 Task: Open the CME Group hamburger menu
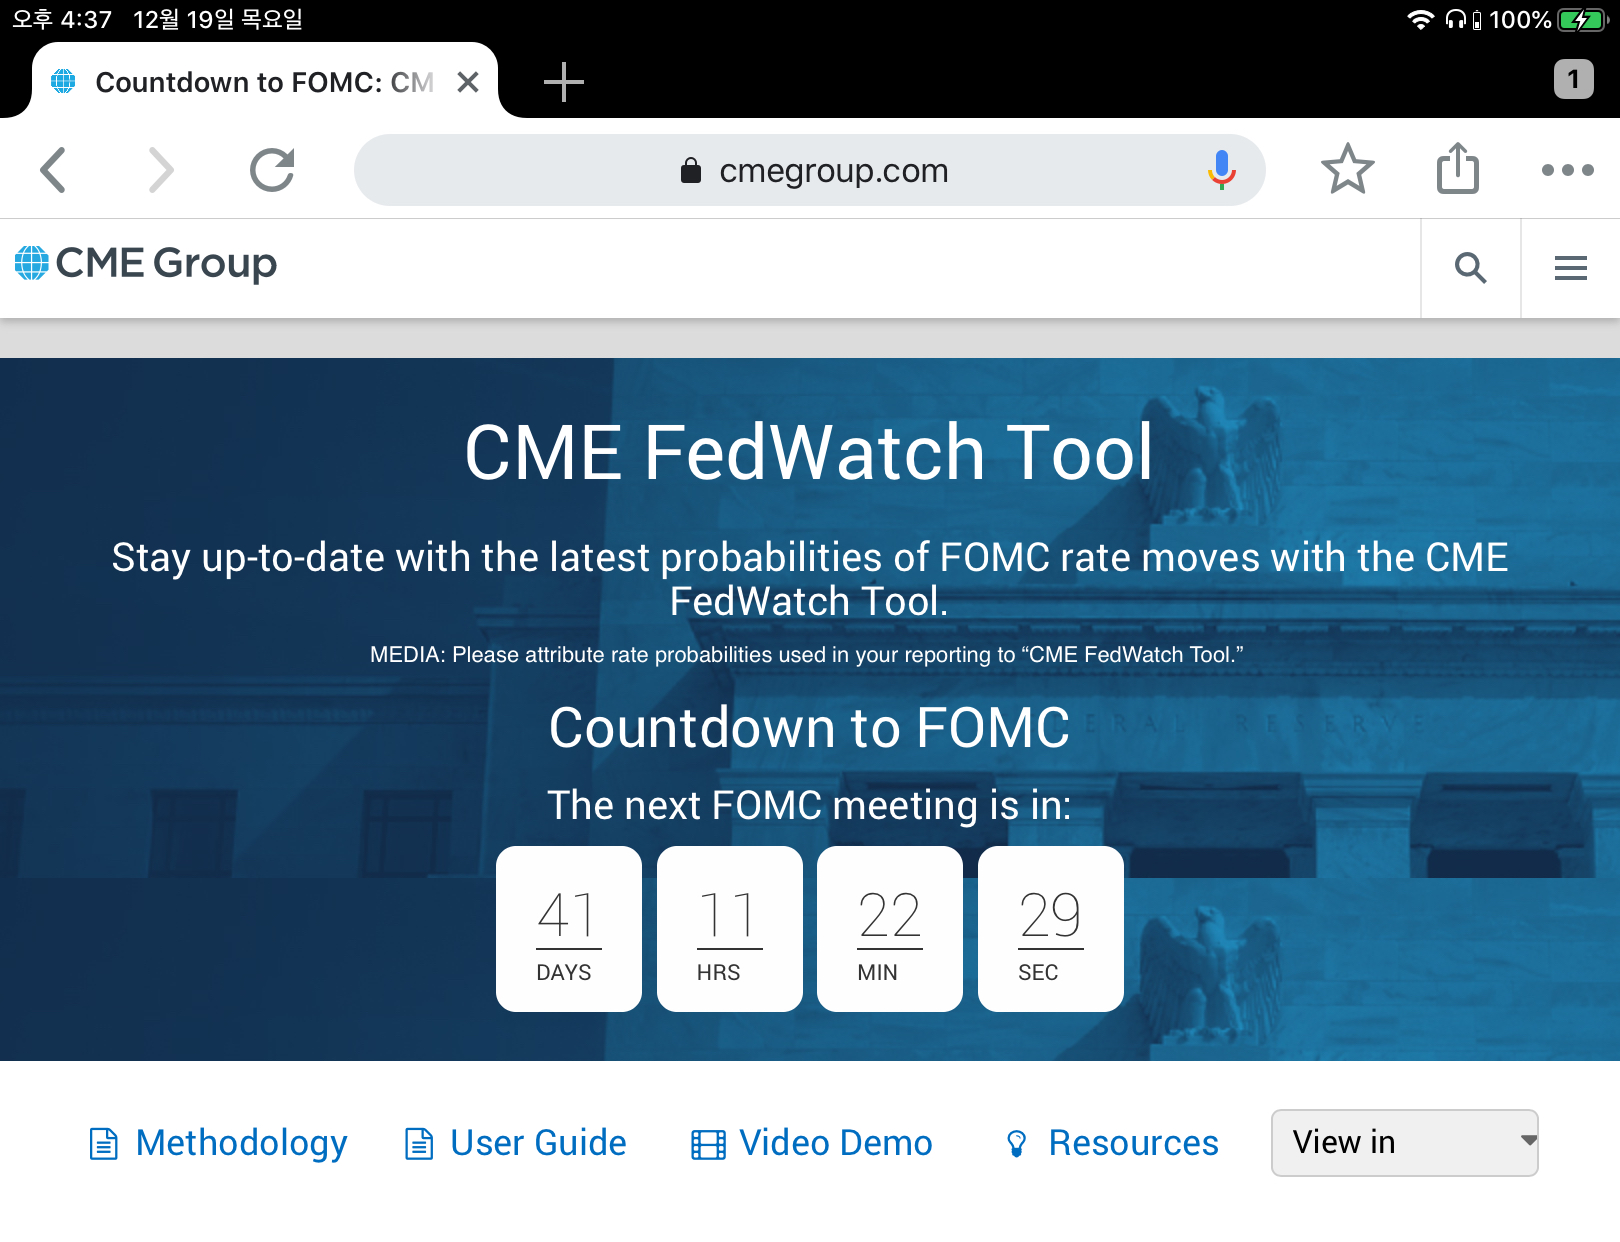[x=1570, y=268]
